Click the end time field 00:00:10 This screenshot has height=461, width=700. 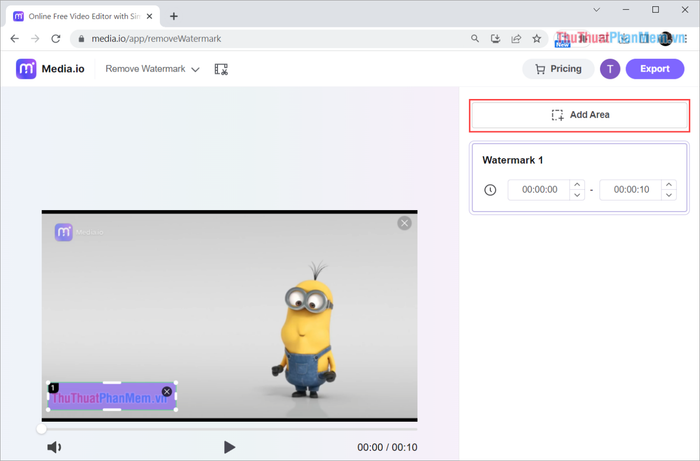631,190
